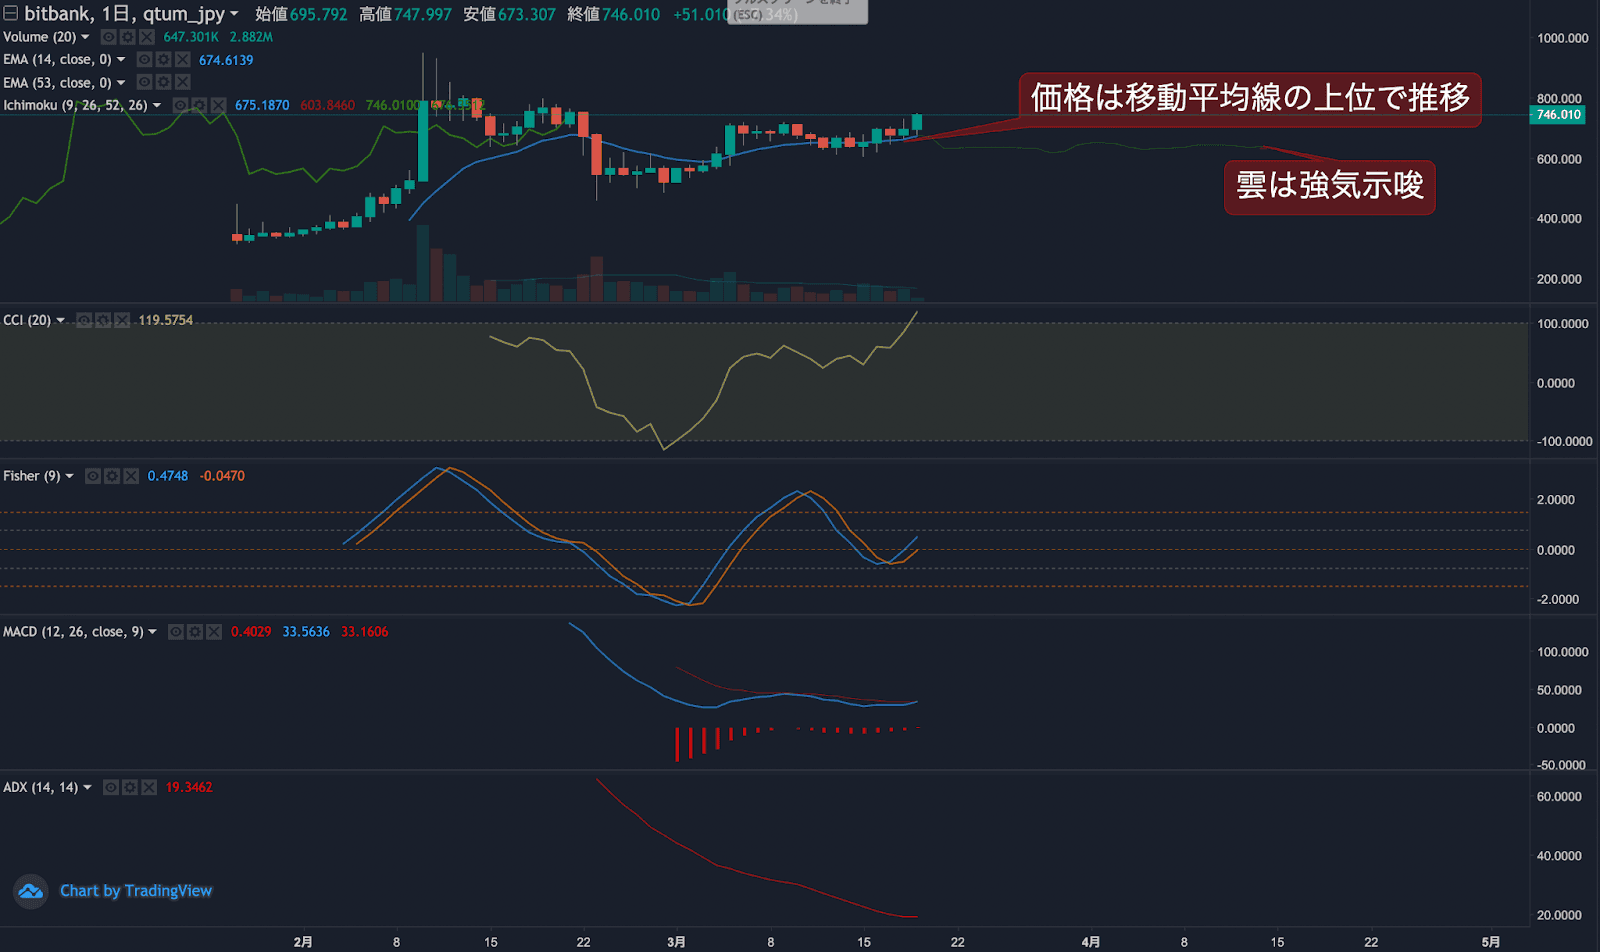Expand the Fisher (9) indicator dropdown
This screenshot has height=952, width=1600.
pyautogui.click(x=69, y=476)
